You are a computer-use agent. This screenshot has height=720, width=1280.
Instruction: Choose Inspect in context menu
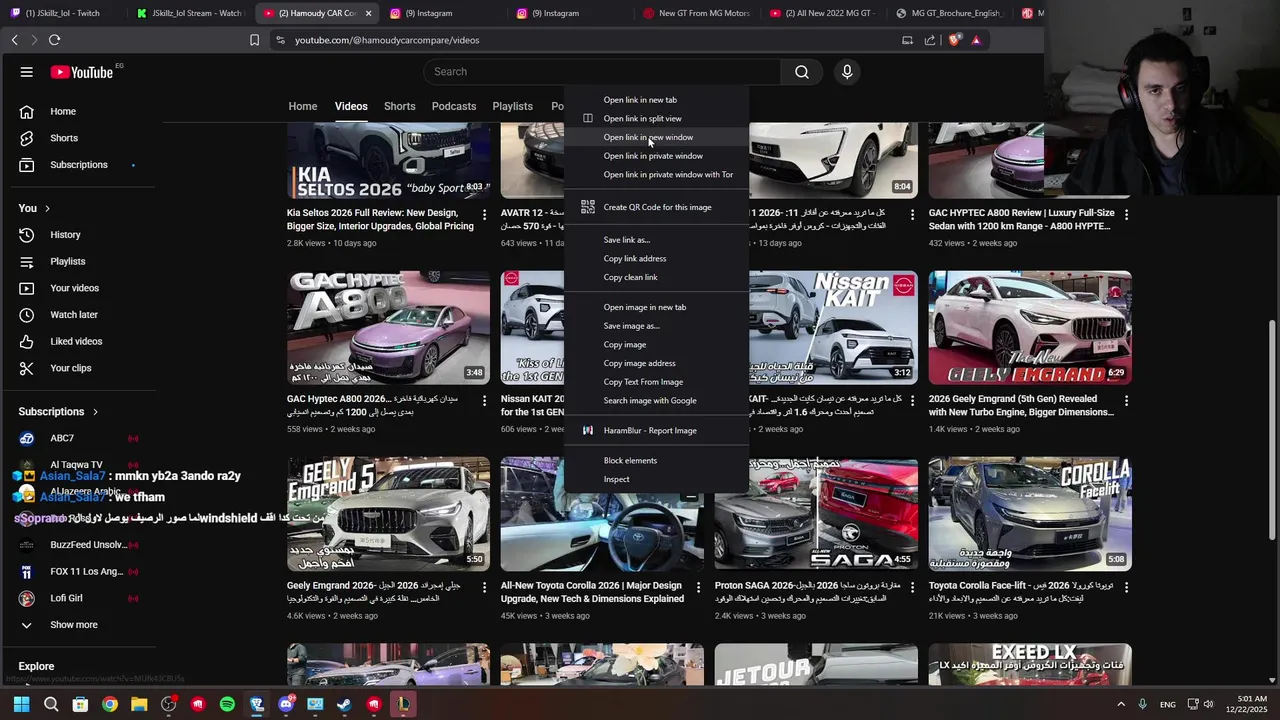(x=656, y=479)
